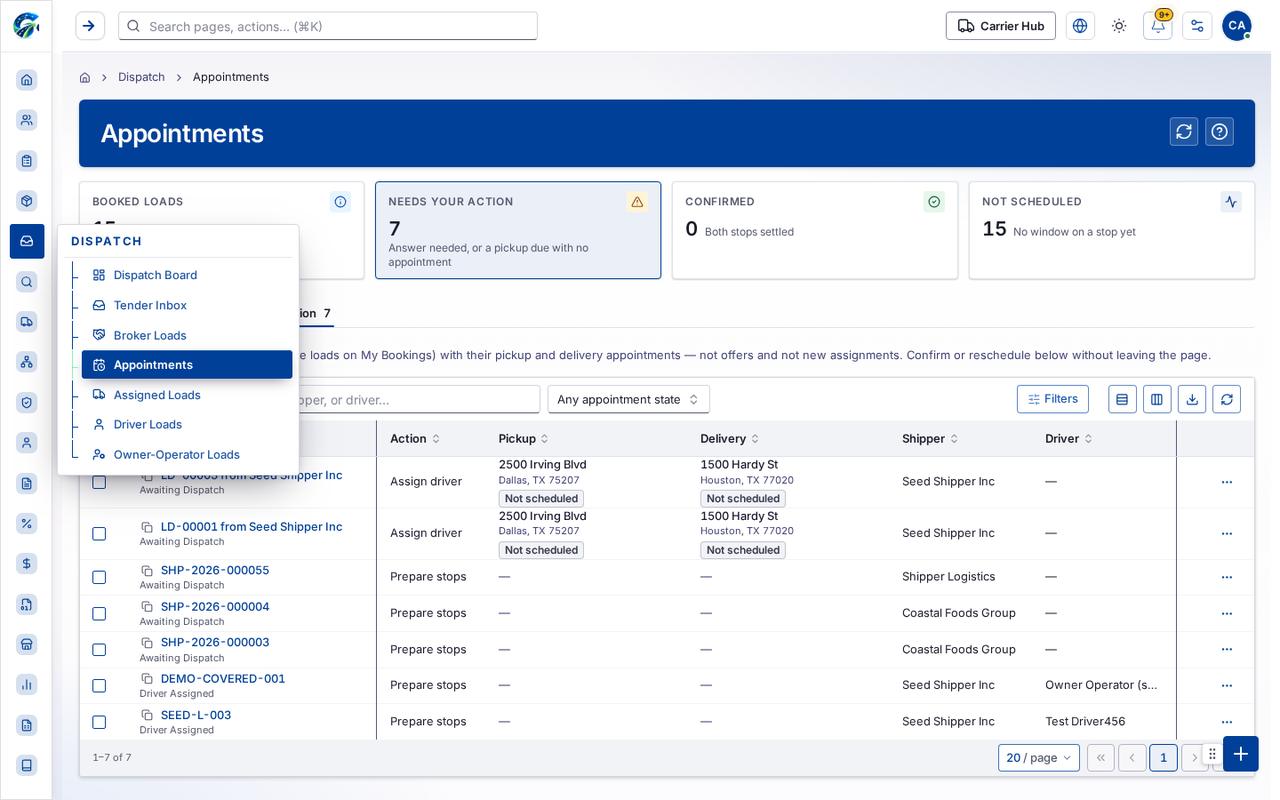The image size is (1280, 800).
Task: Click the globe language icon
Action: pyautogui.click(x=1080, y=26)
